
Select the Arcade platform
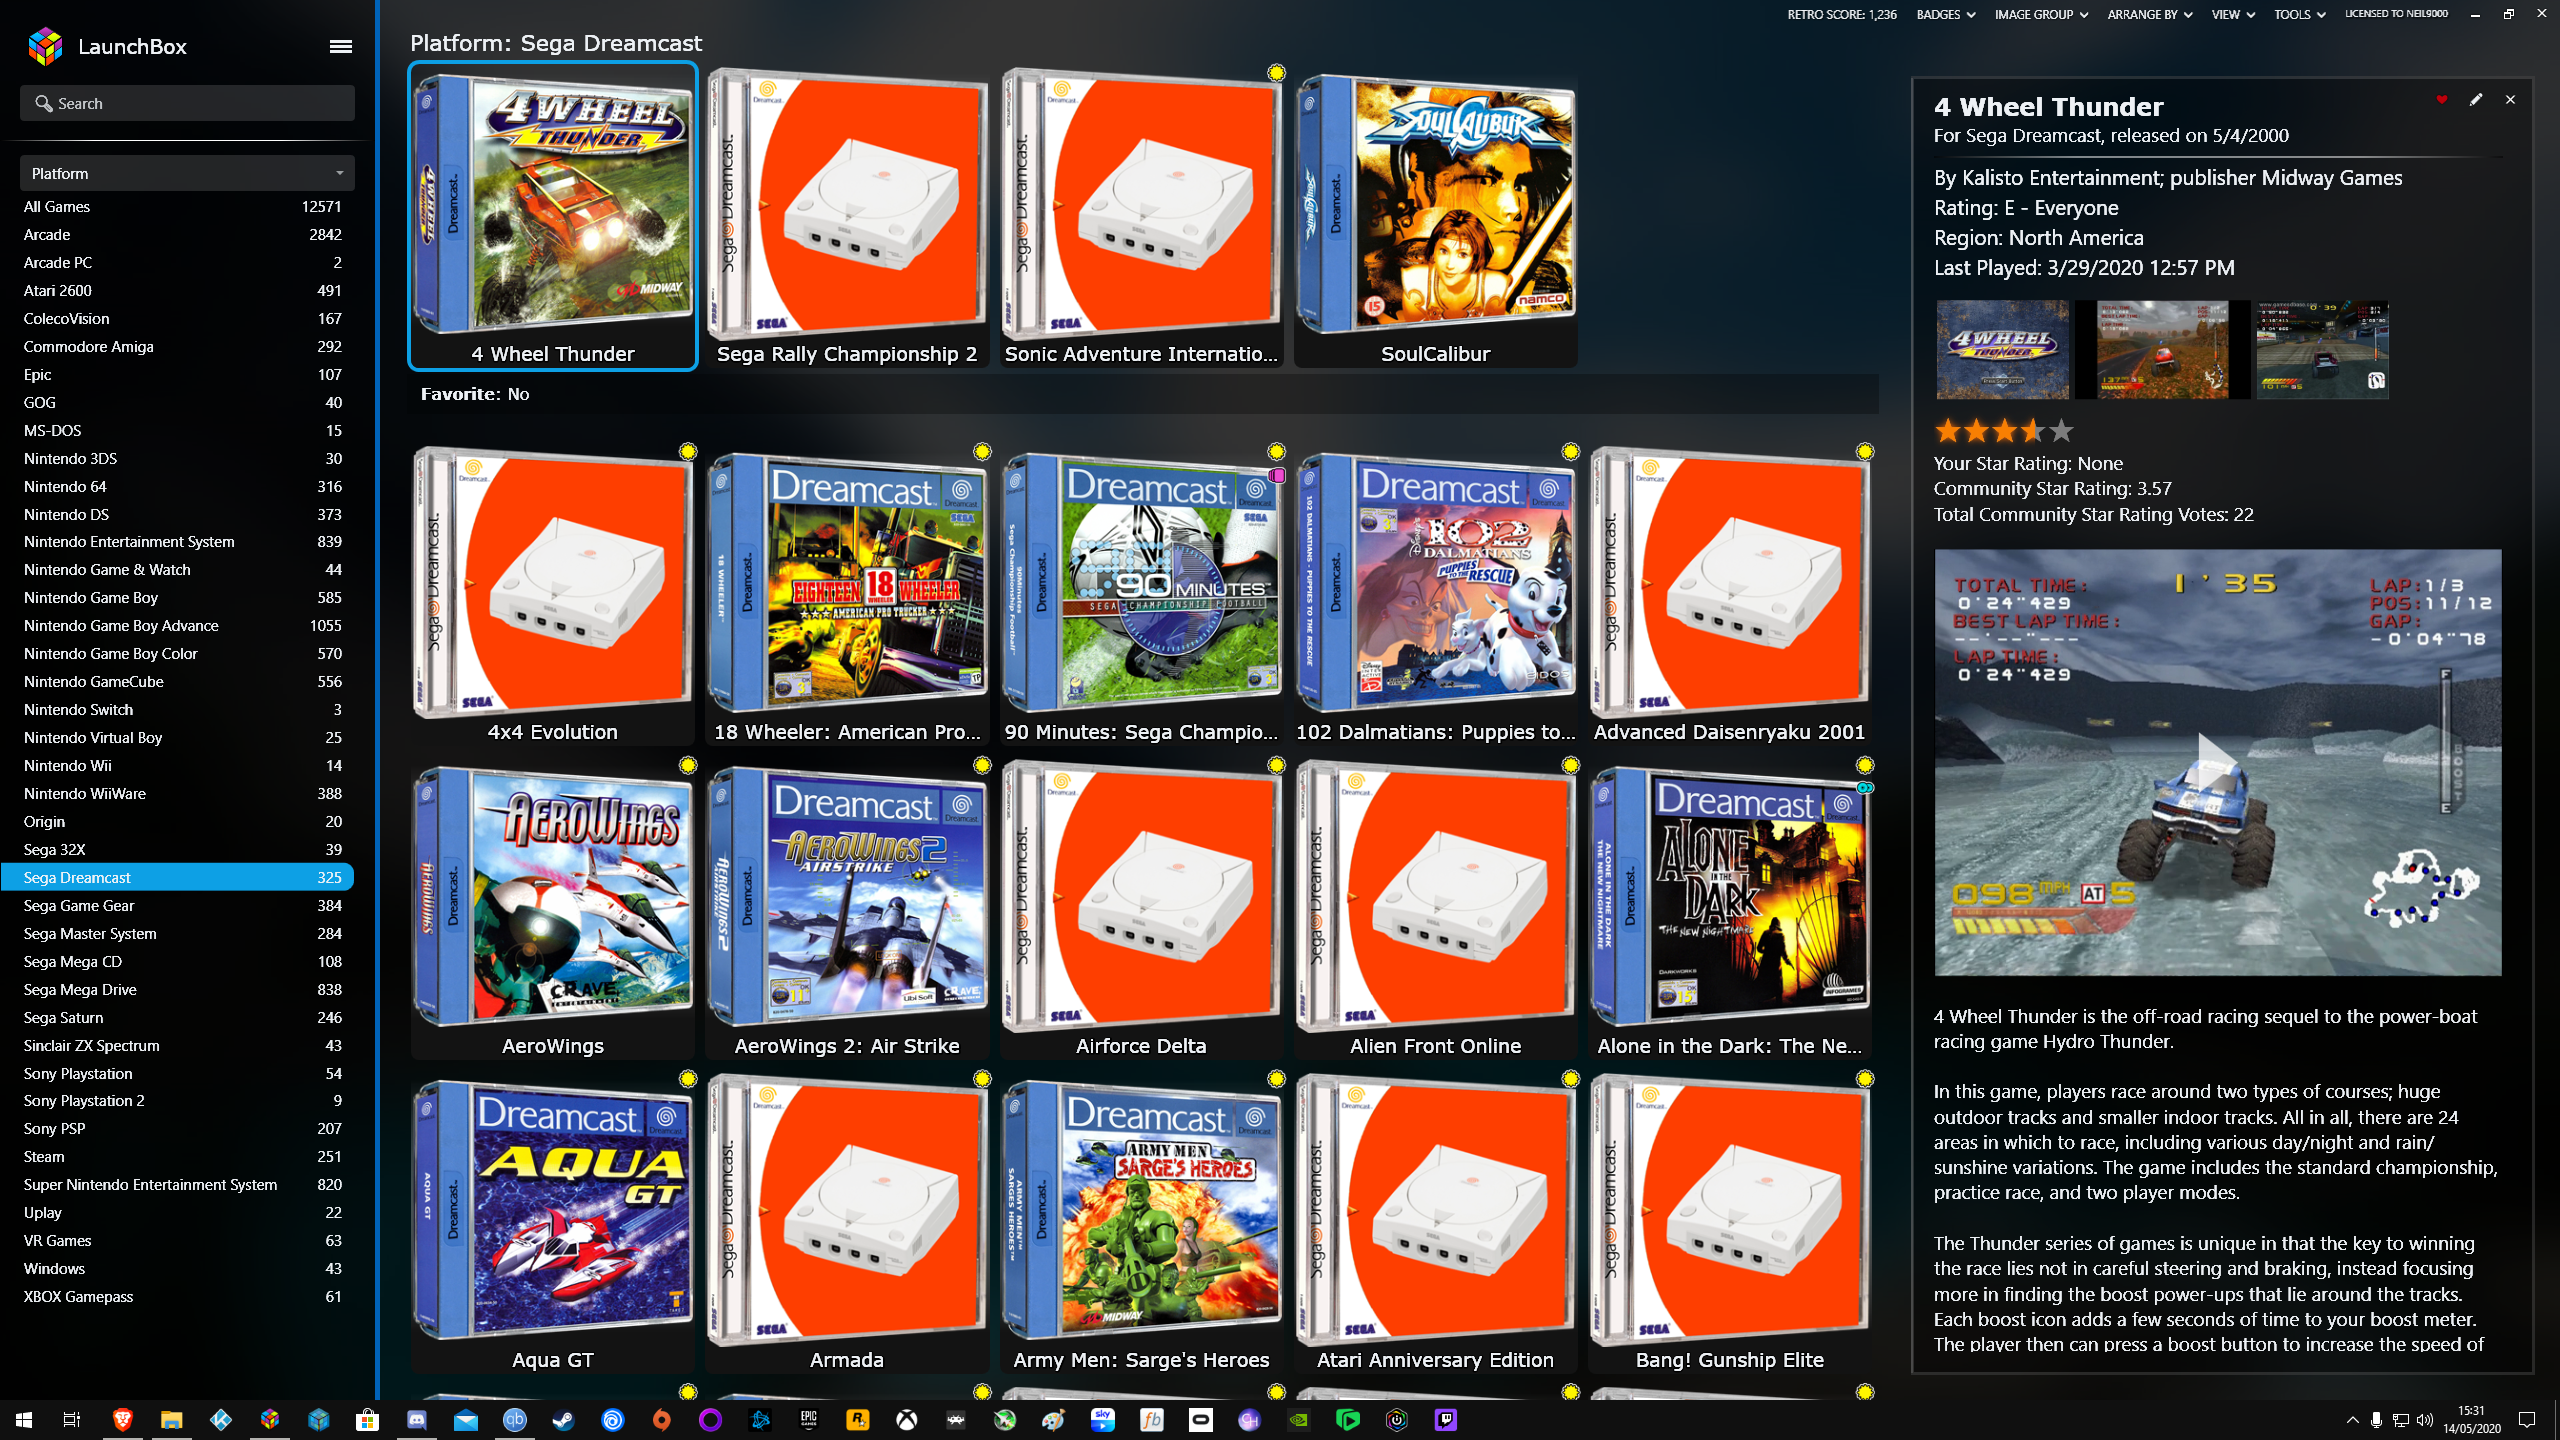pyautogui.click(x=177, y=234)
